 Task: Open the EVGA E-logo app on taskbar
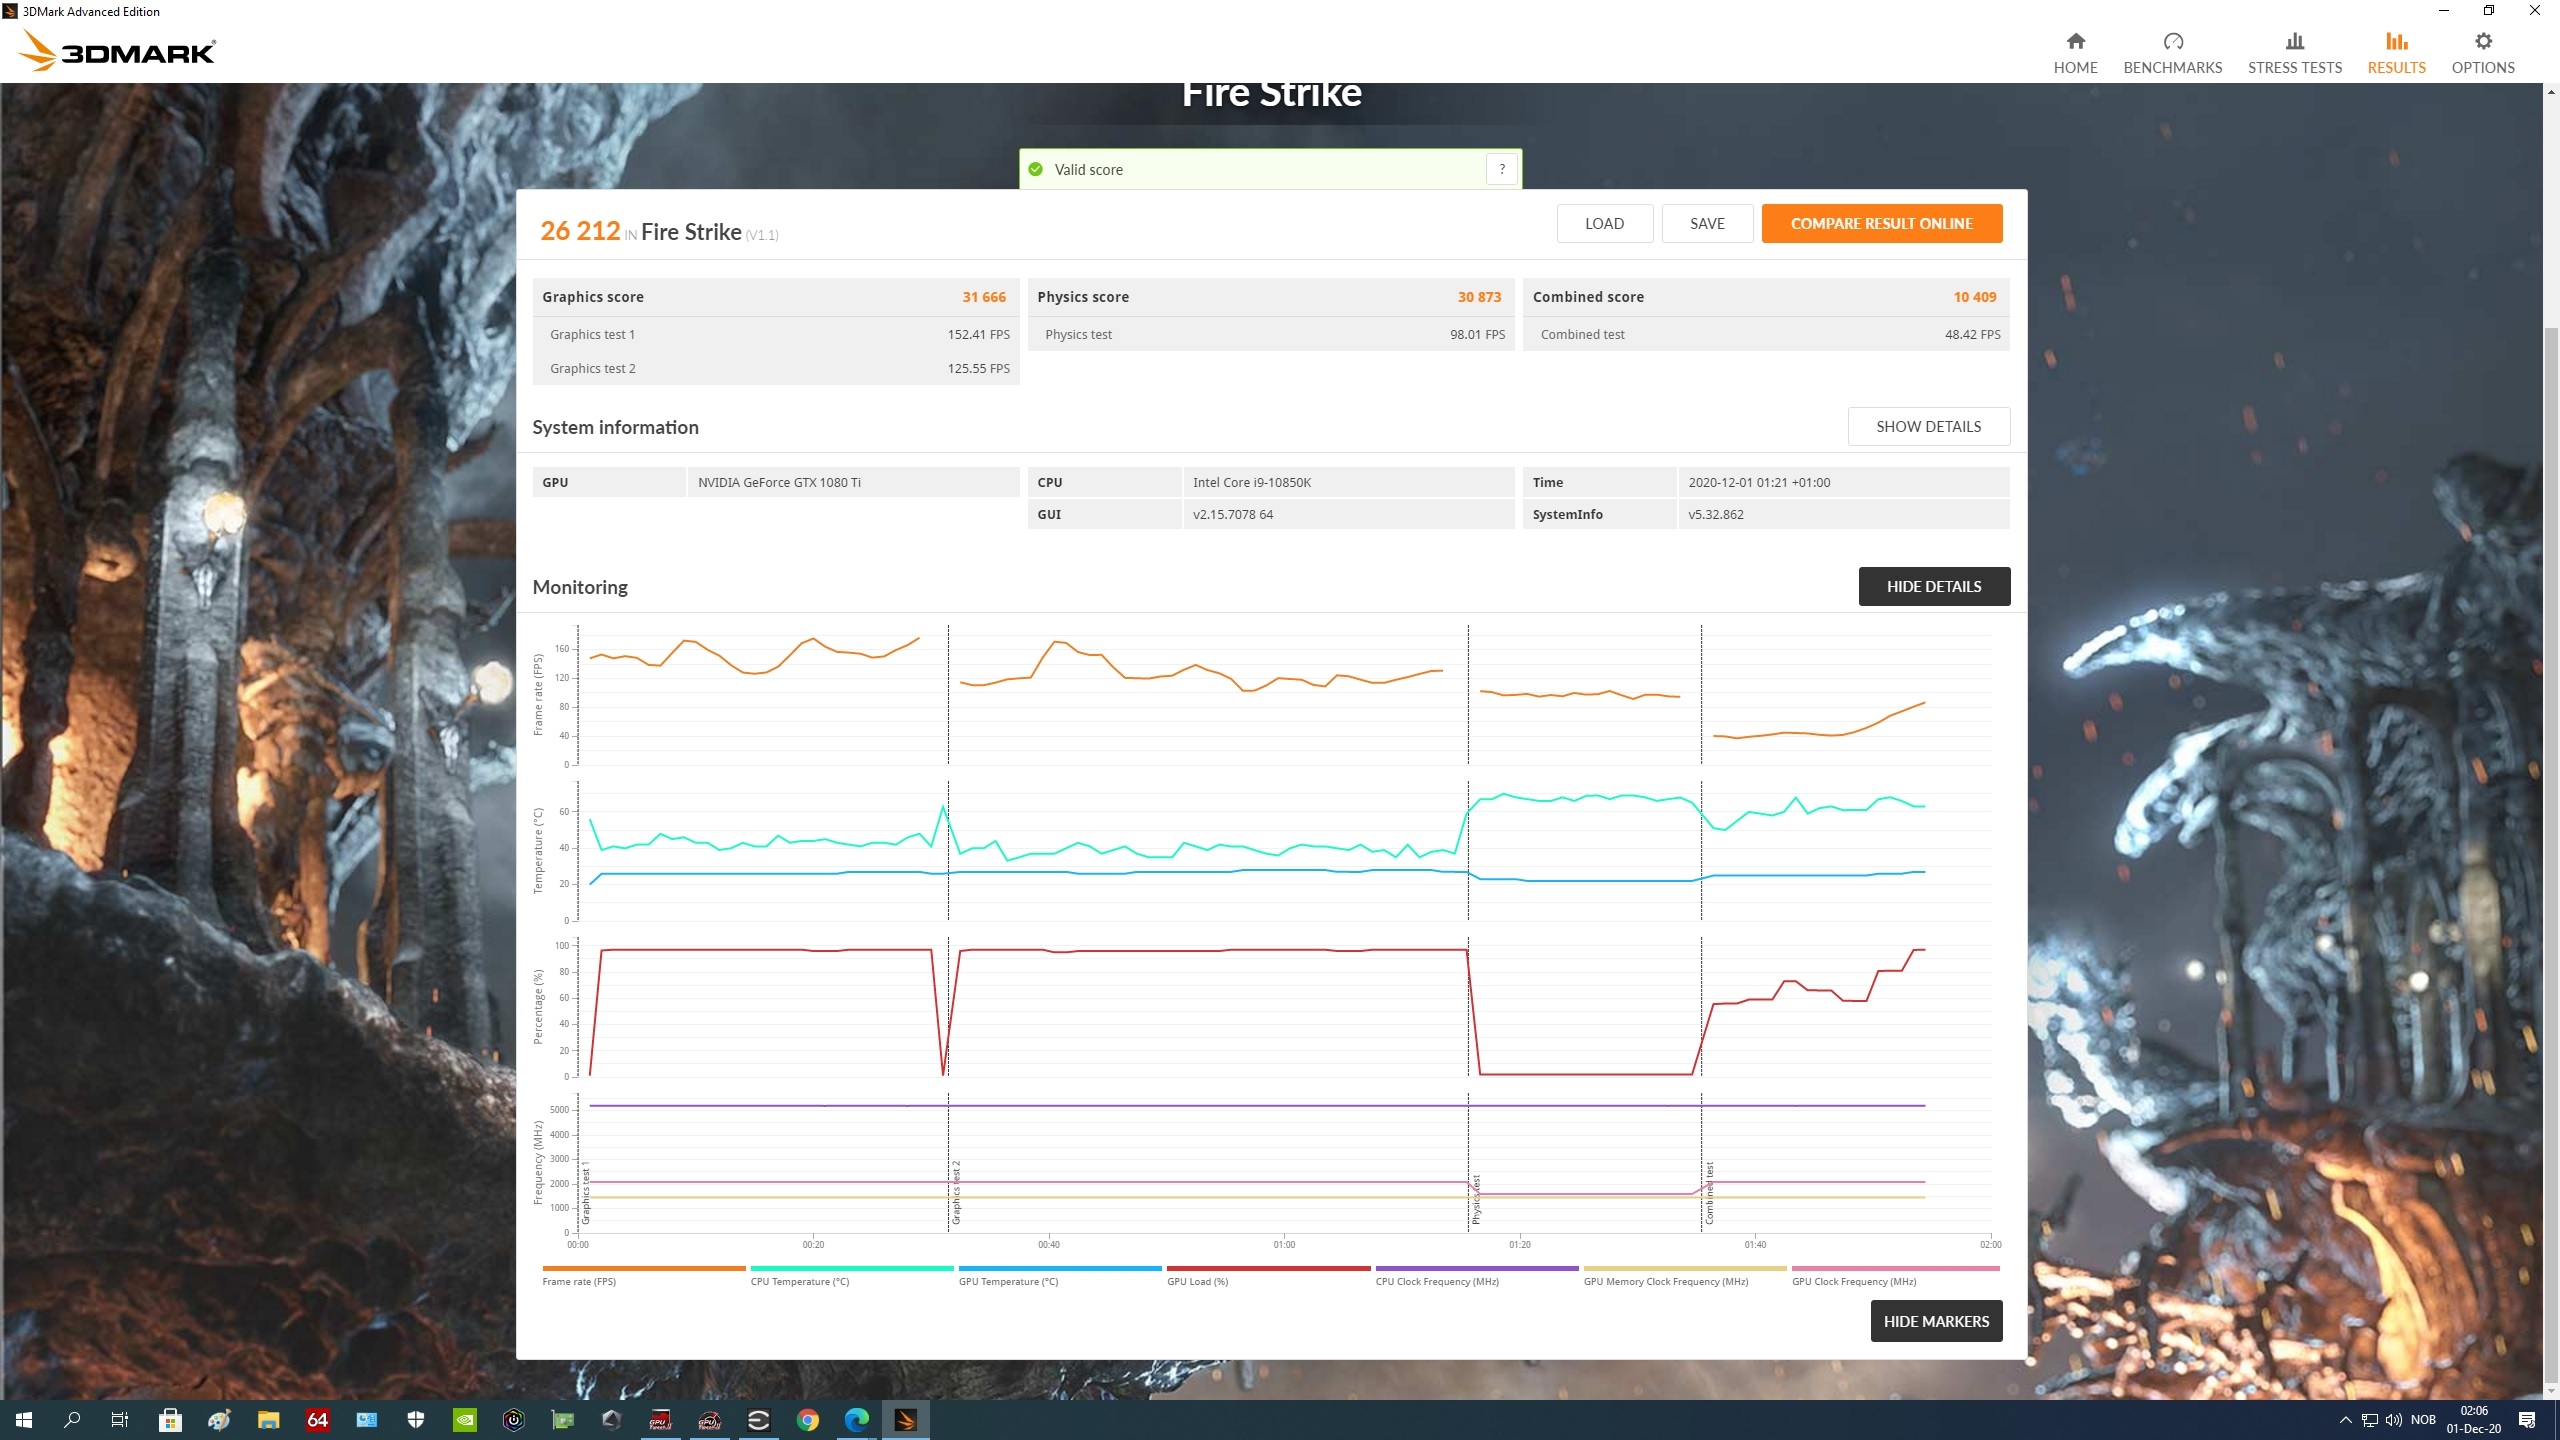[759, 1420]
